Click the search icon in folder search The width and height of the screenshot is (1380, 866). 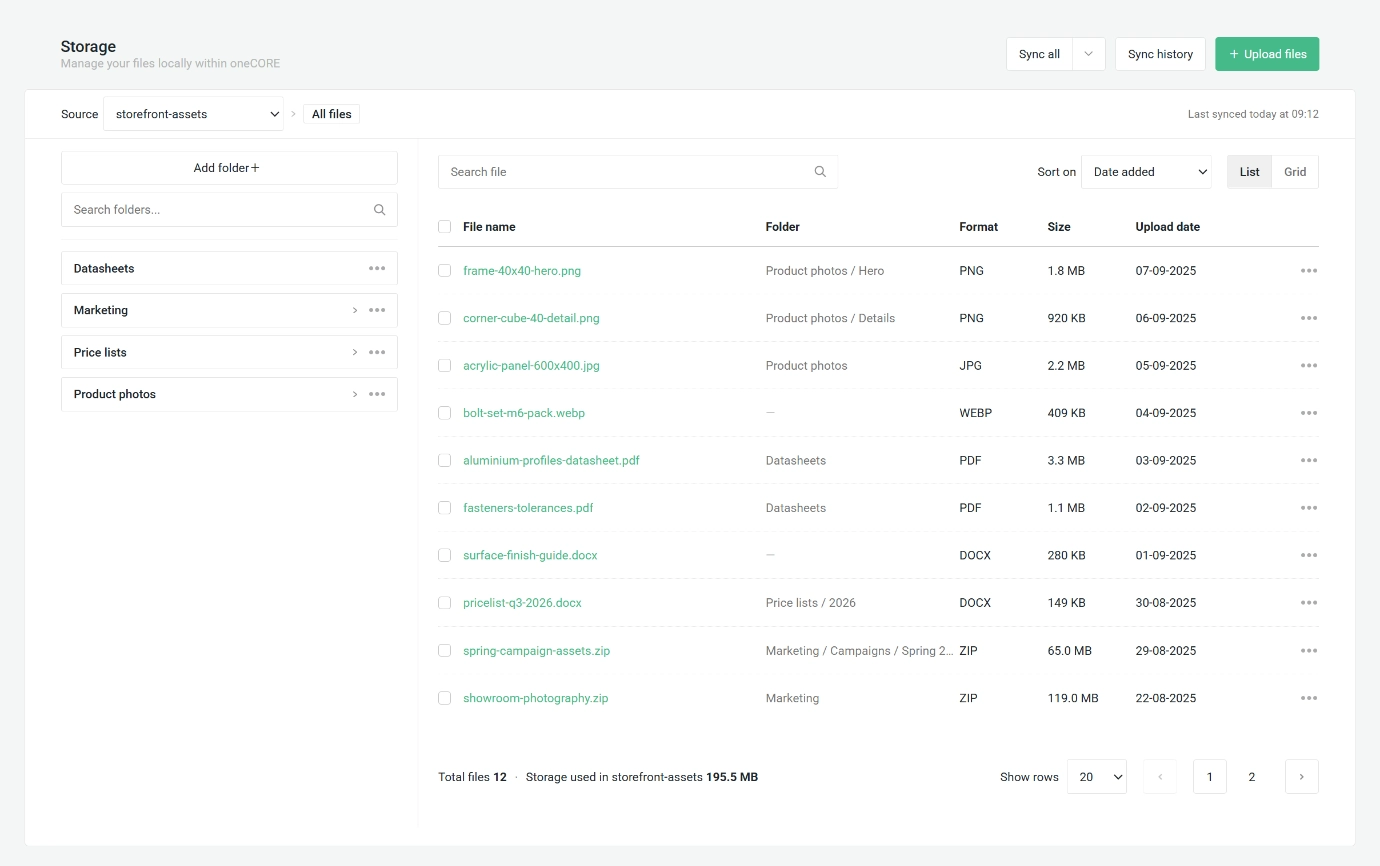[x=380, y=210]
